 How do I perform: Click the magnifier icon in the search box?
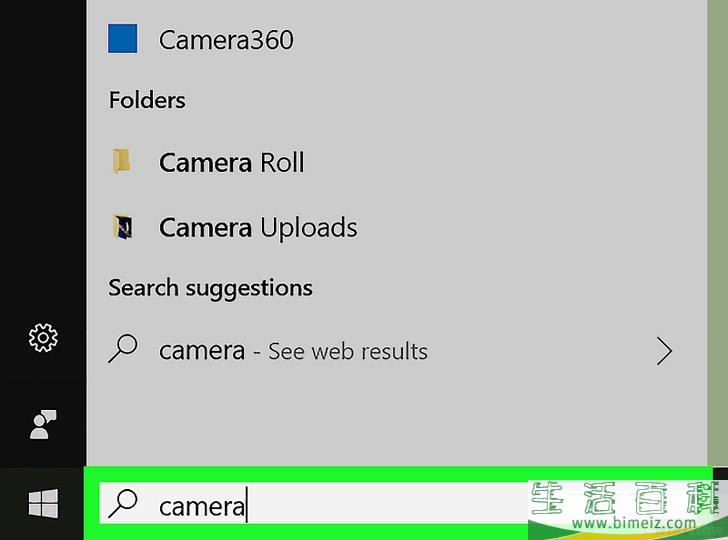pyautogui.click(x=123, y=505)
